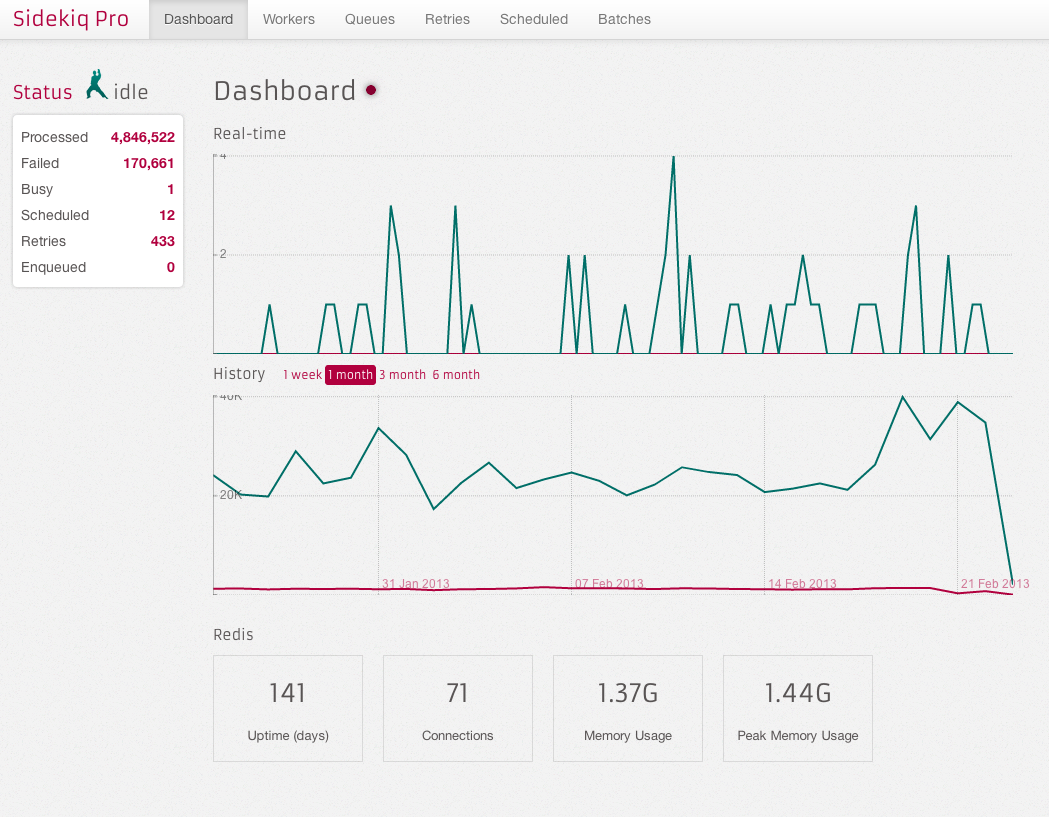Click the Sidekiq kicking figure status icon
The image size is (1049, 817).
[96, 86]
